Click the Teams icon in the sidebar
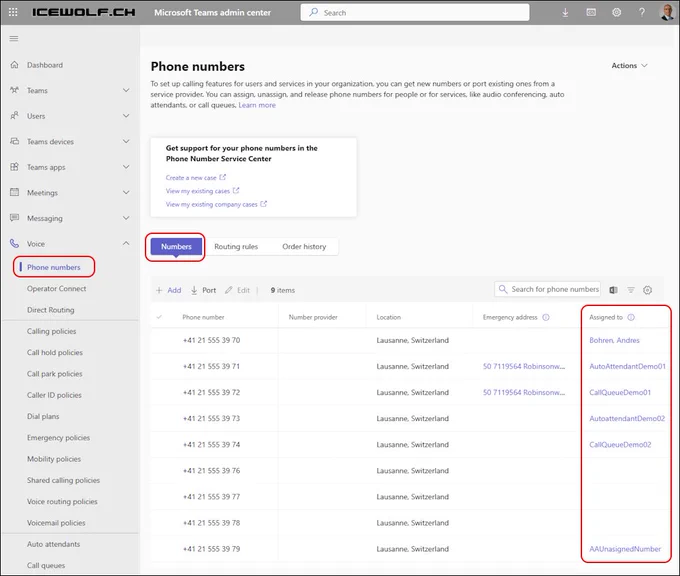This screenshot has width=680, height=576. pyautogui.click(x=14, y=90)
